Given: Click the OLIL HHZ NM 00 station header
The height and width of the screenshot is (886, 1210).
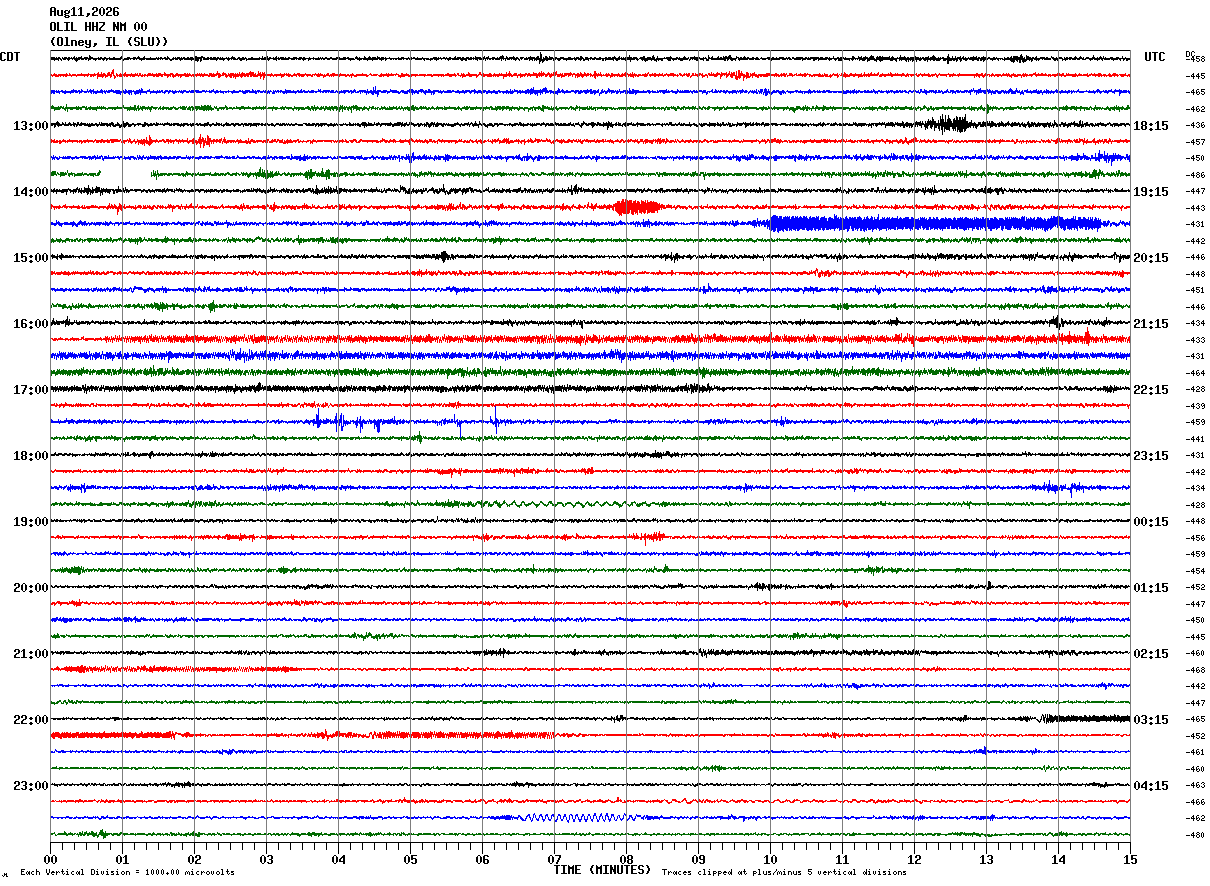Looking at the screenshot, I should click(x=98, y=27).
